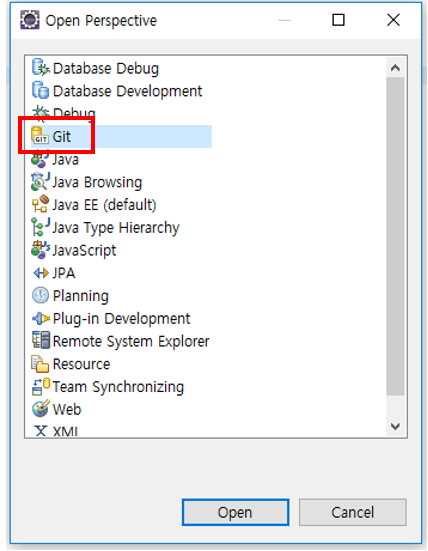Click the Git repository icon
This screenshot has width=428, height=551.
[40, 136]
